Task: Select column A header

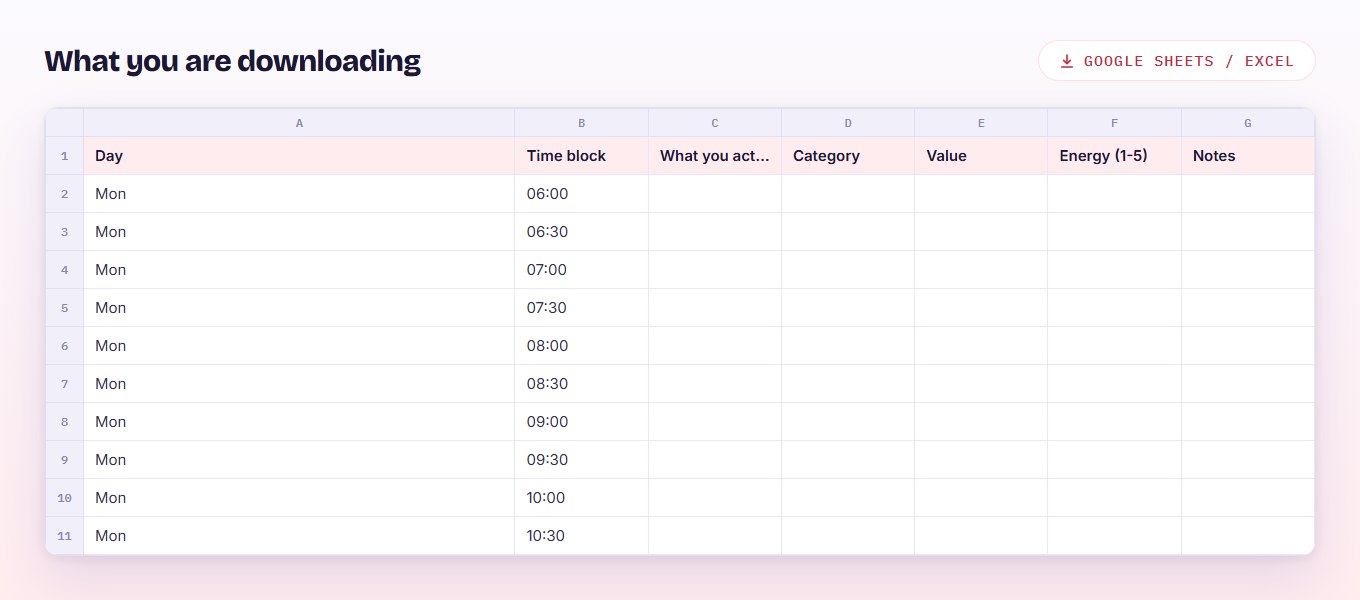Action: click(299, 123)
